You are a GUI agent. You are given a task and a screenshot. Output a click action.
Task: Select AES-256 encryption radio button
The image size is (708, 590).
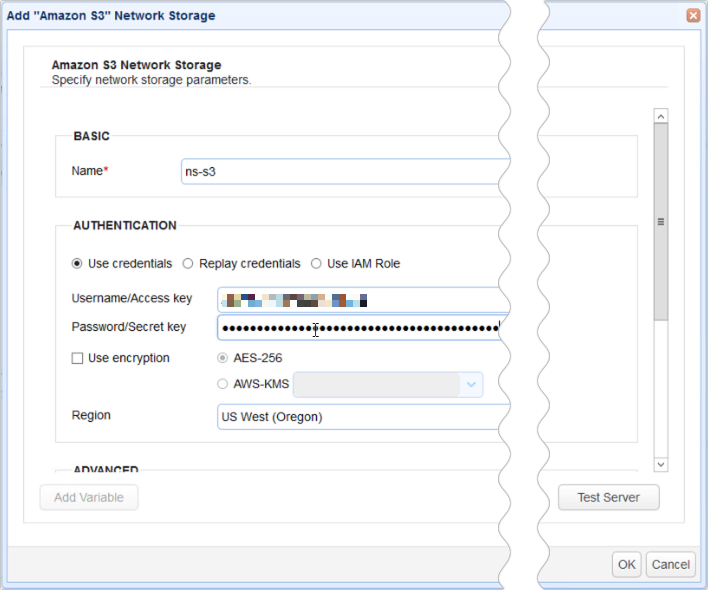(222, 358)
